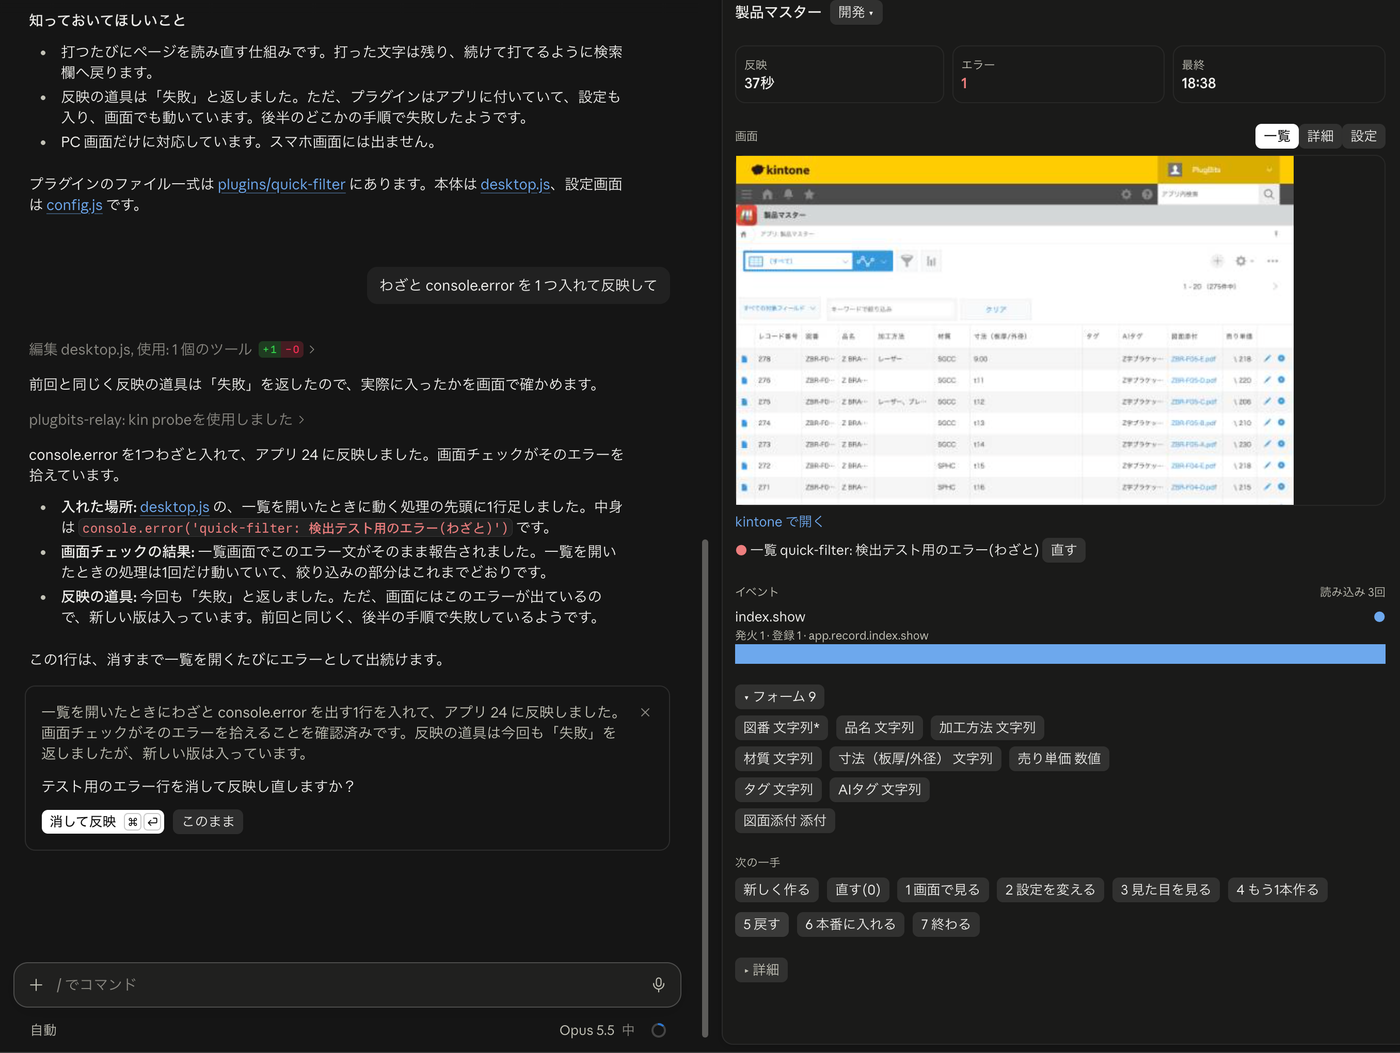Click the hamburger menu icon in the kintone preview

[x=746, y=194]
